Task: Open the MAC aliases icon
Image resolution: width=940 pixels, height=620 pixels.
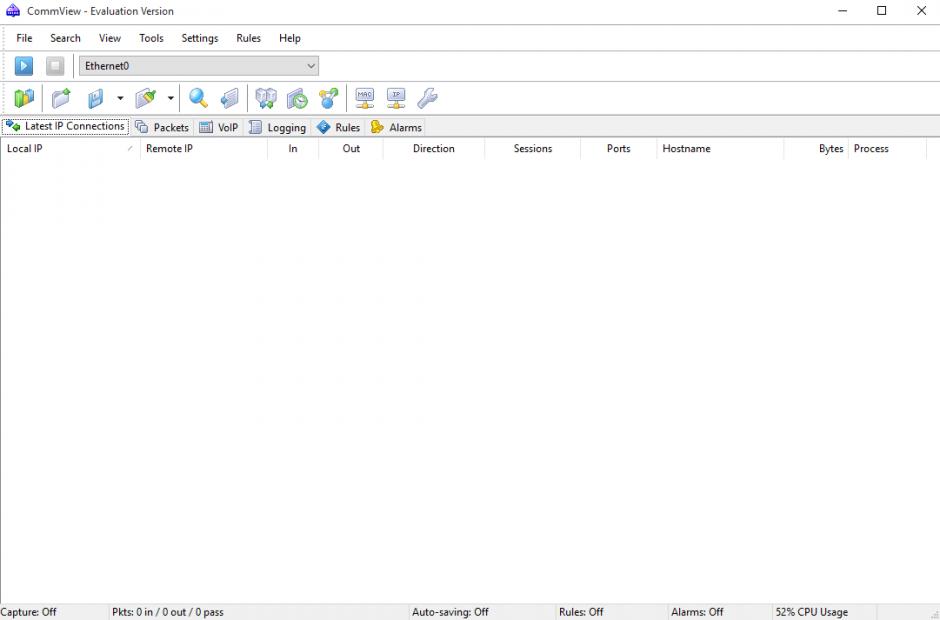Action: 364,98
